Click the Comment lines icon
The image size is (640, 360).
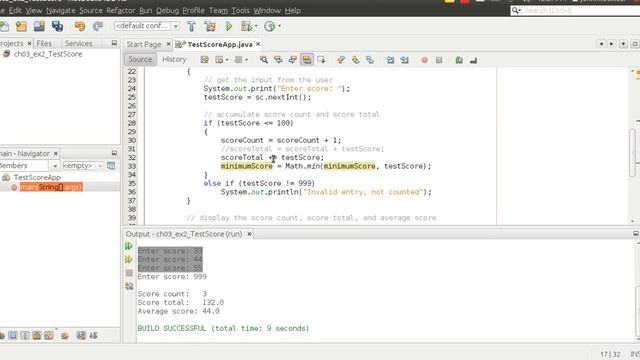459,60
